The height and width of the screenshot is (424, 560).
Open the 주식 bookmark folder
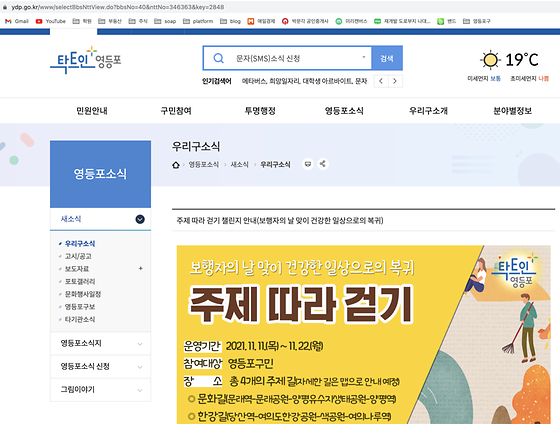tap(138, 21)
